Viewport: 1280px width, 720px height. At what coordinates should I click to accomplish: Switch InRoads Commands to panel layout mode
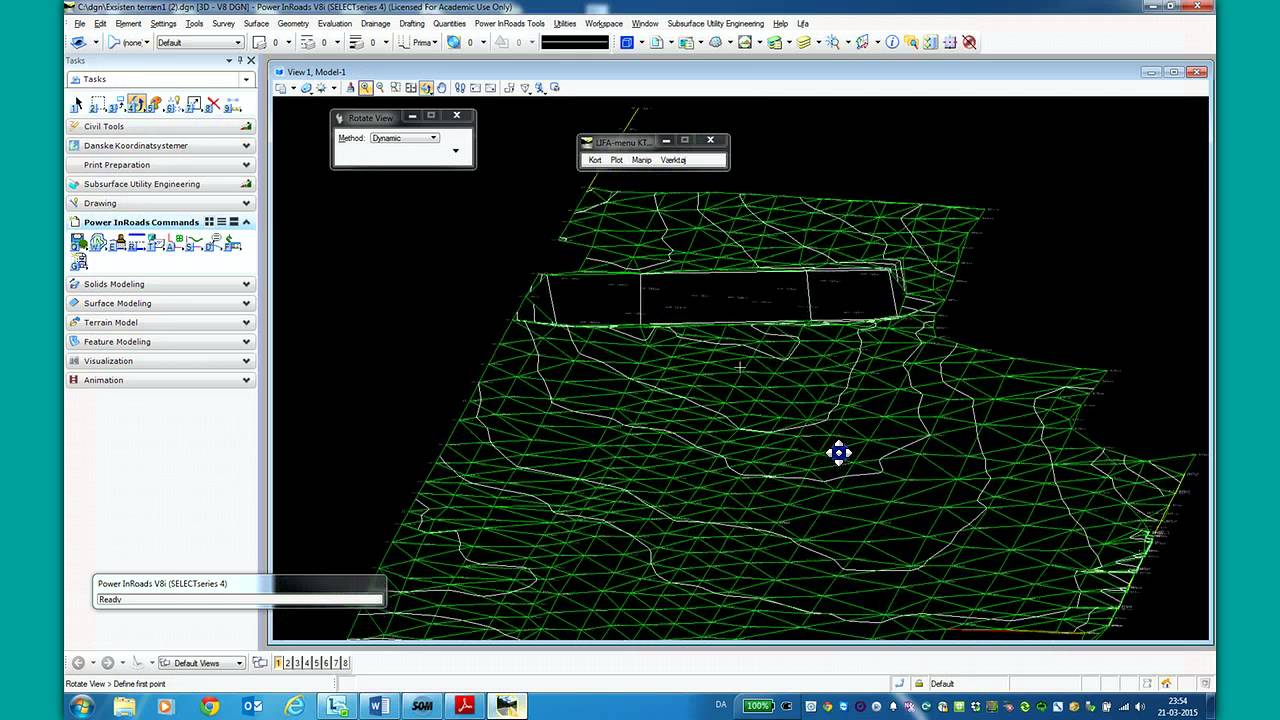click(234, 222)
